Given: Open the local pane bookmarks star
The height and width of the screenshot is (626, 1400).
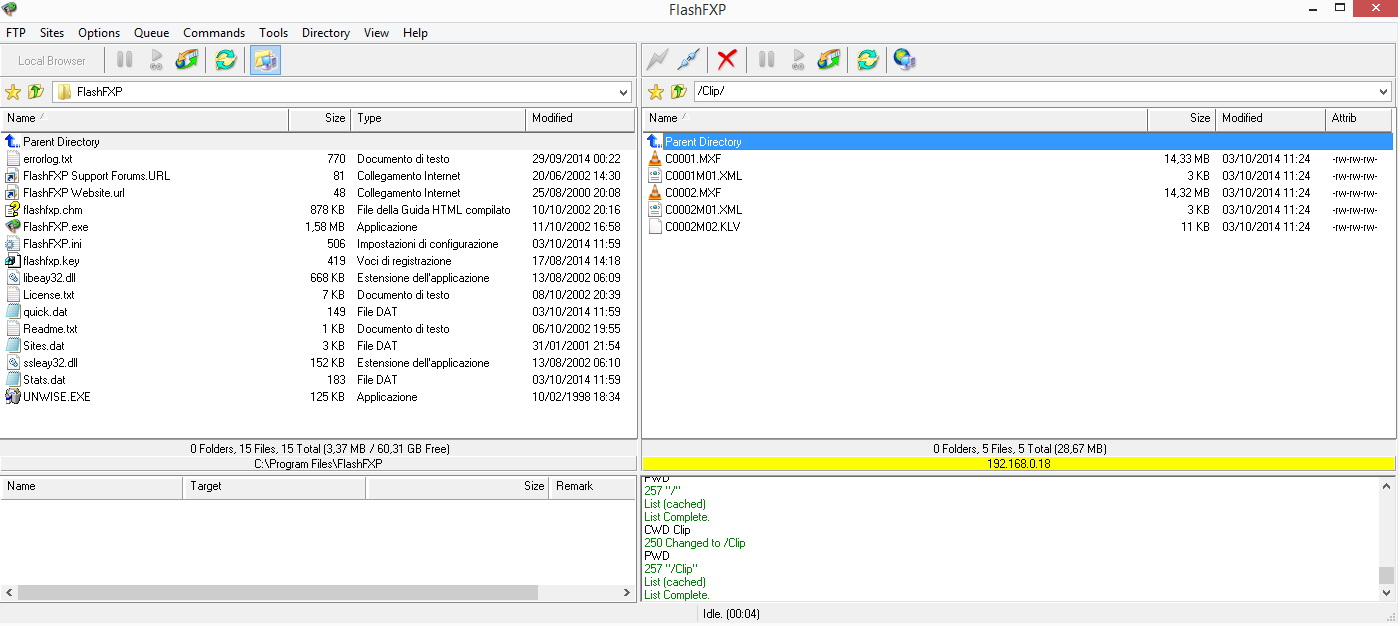Looking at the screenshot, I should (13, 92).
